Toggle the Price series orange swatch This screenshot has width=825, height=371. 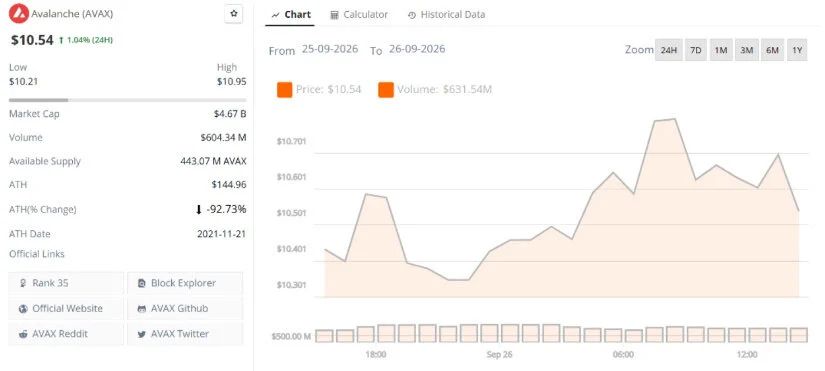(x=284, y=90)
